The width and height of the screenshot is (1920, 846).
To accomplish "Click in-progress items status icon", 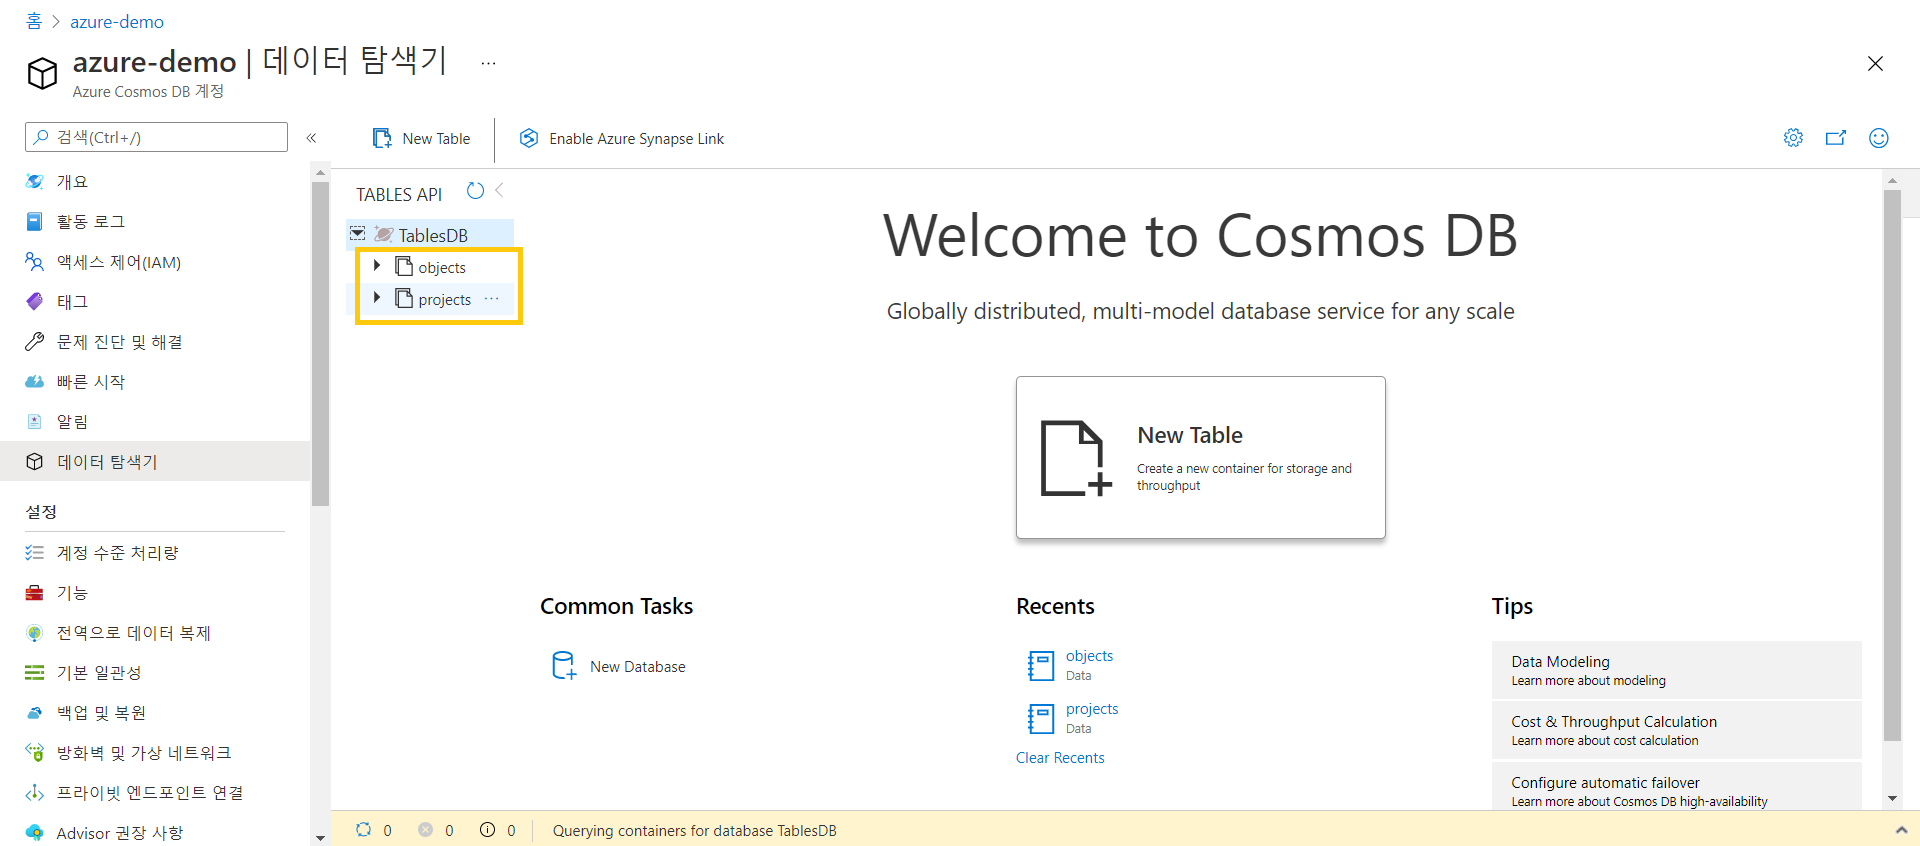I will (363, 829).
